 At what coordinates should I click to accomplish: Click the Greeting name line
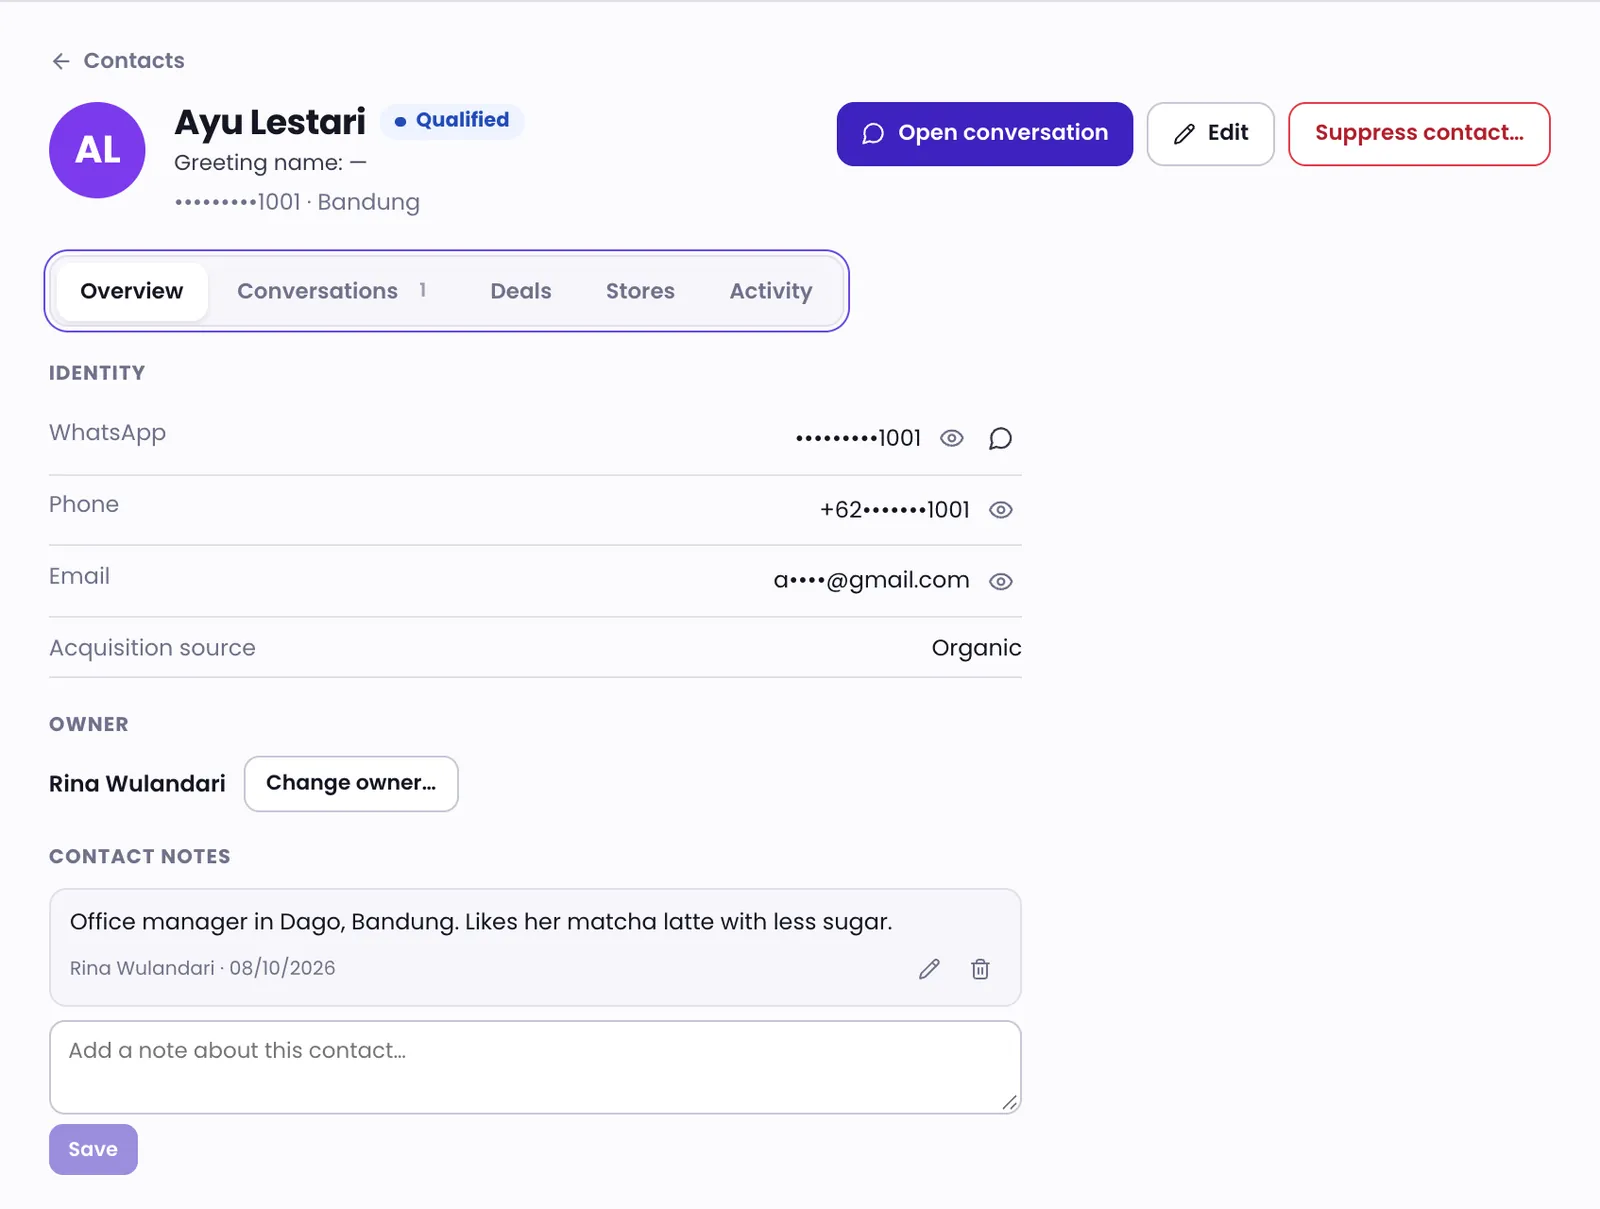pyautogui.click(x=270, y=163)
